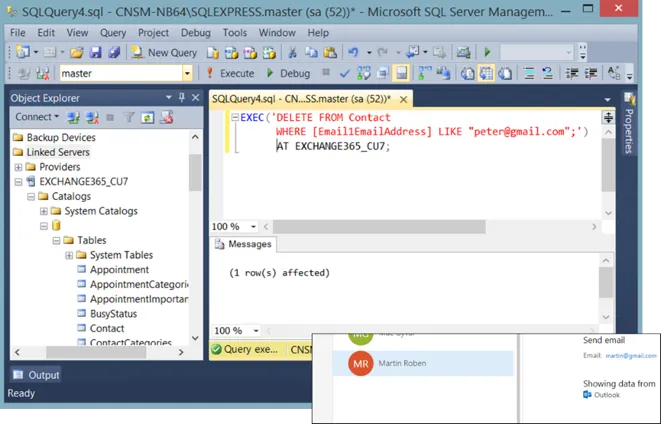
Task: Click the Undo arrow icon
Action: (353, 52)
